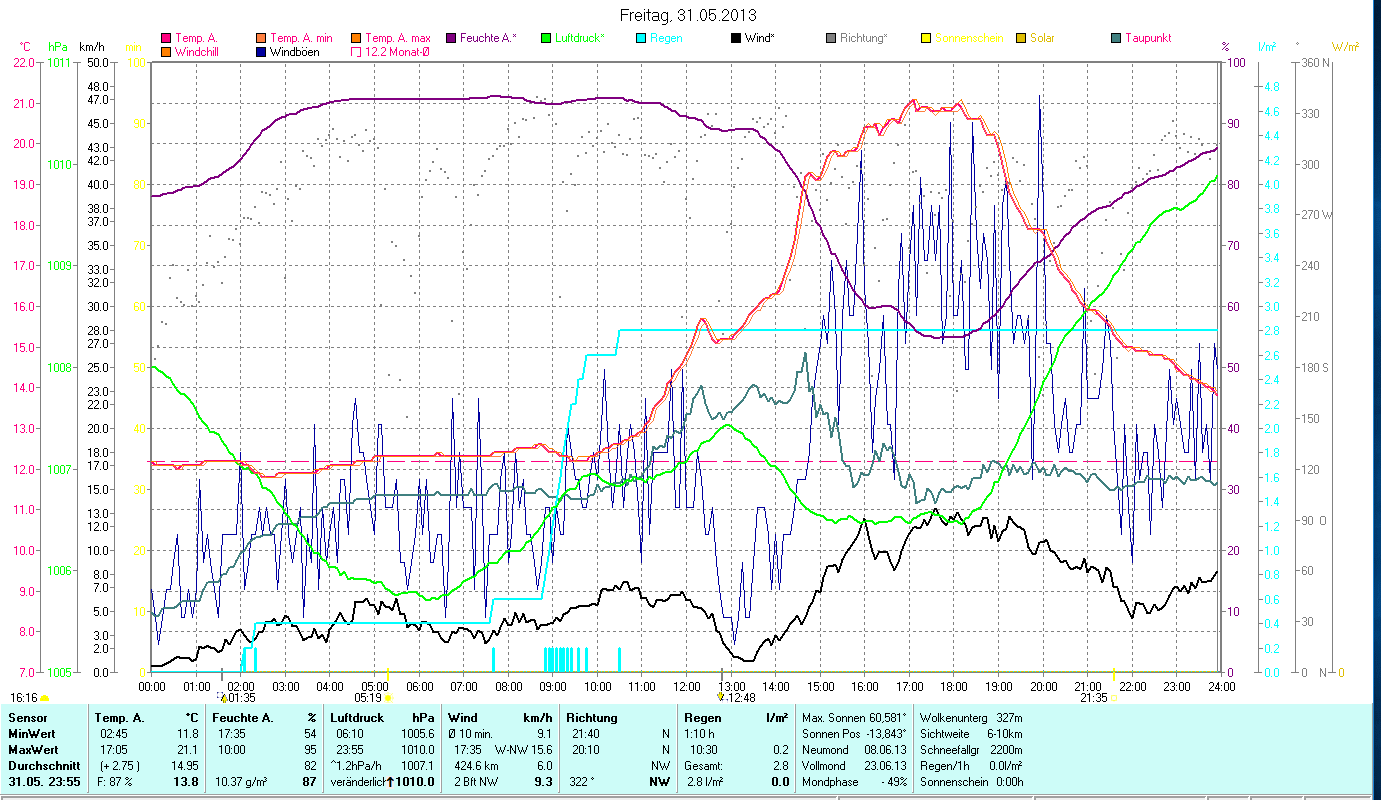
Task: Click the 10.37 g/m³ humidity value
Action: 243,781
